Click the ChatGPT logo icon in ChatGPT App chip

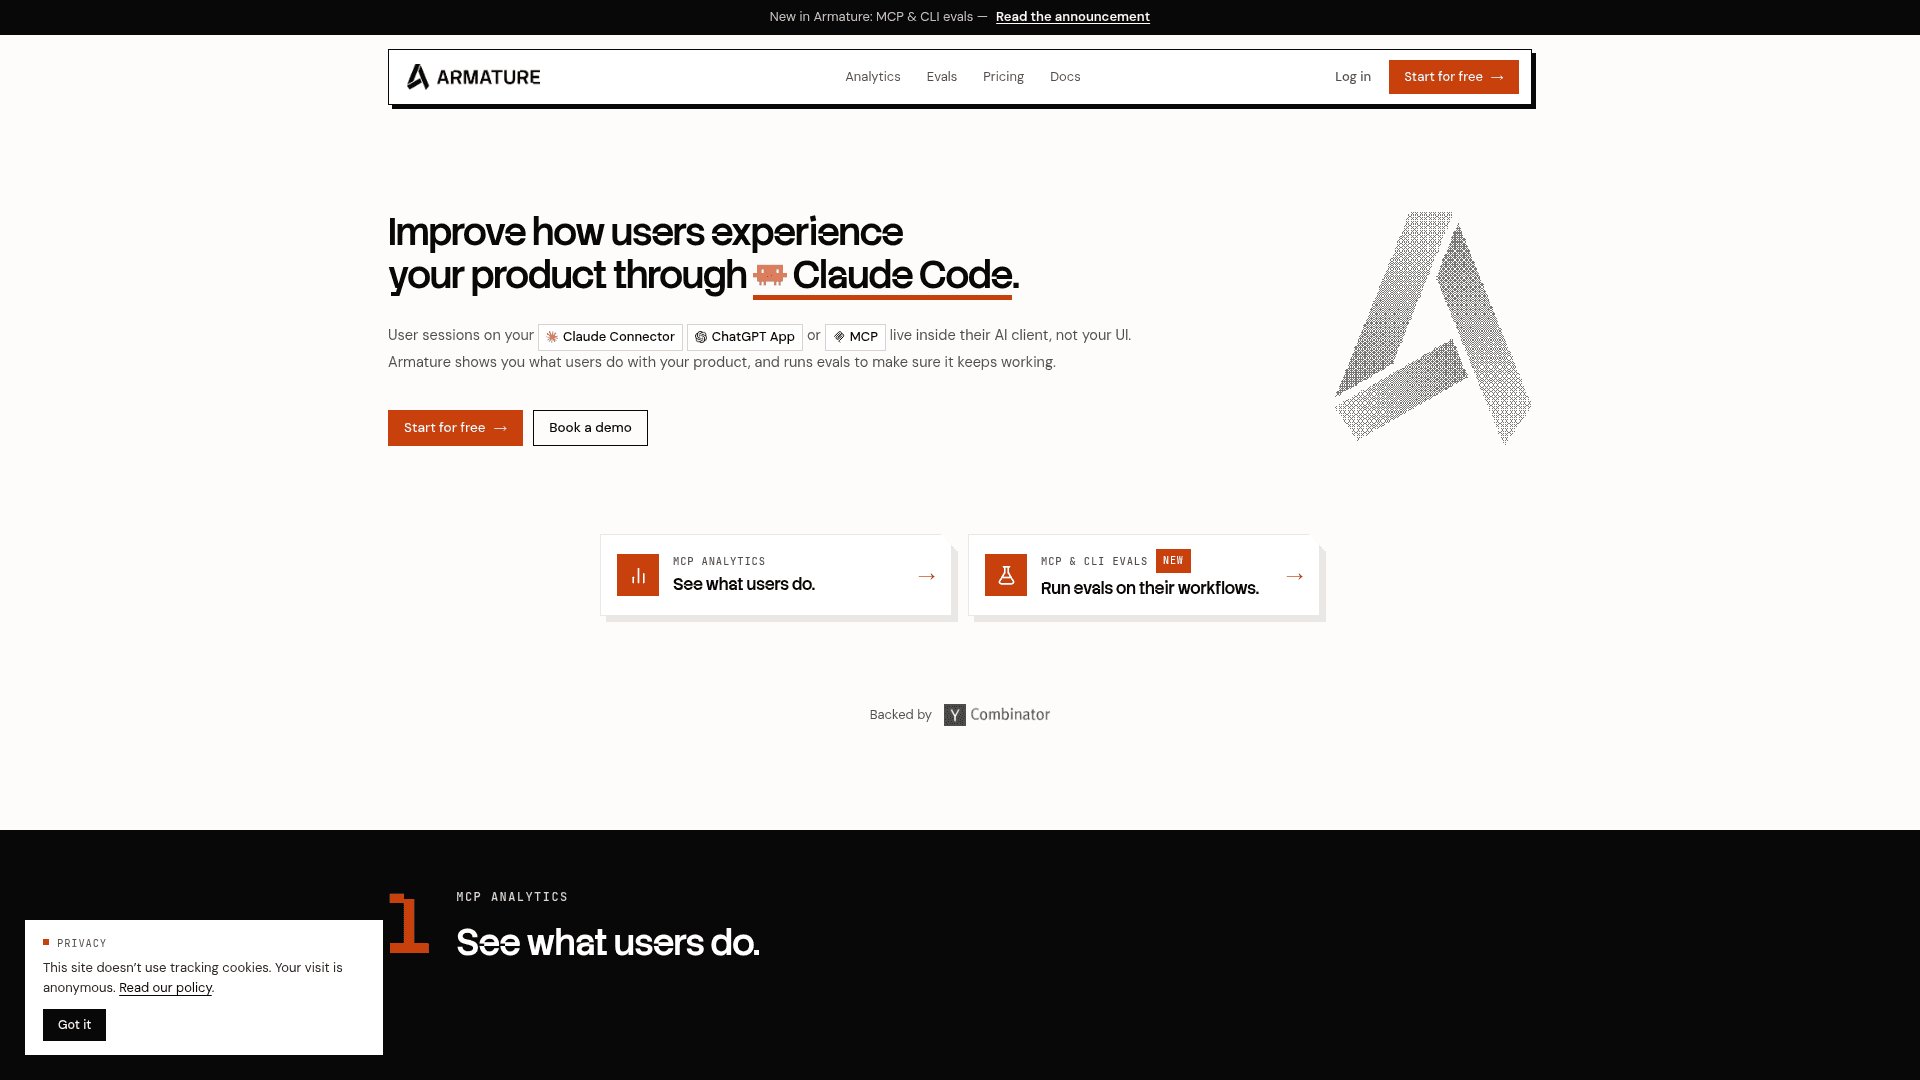701,337
